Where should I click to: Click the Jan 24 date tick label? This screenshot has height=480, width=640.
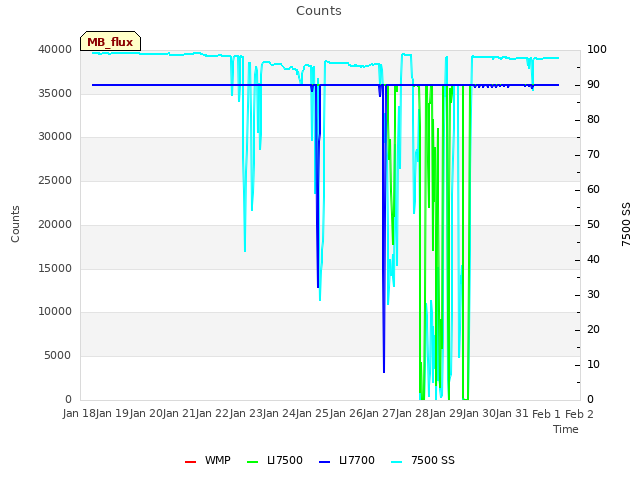pos(279,413)
